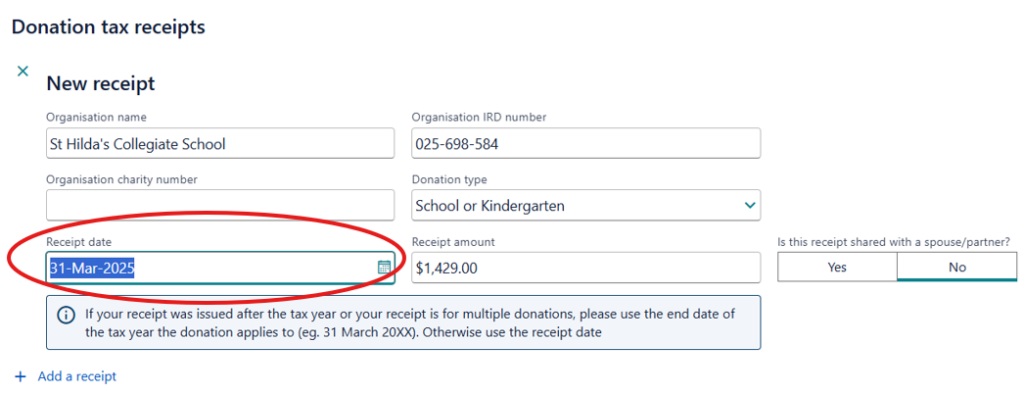Click the Organisation name input field
1024x394 pixels.
(x=220, y=144)
